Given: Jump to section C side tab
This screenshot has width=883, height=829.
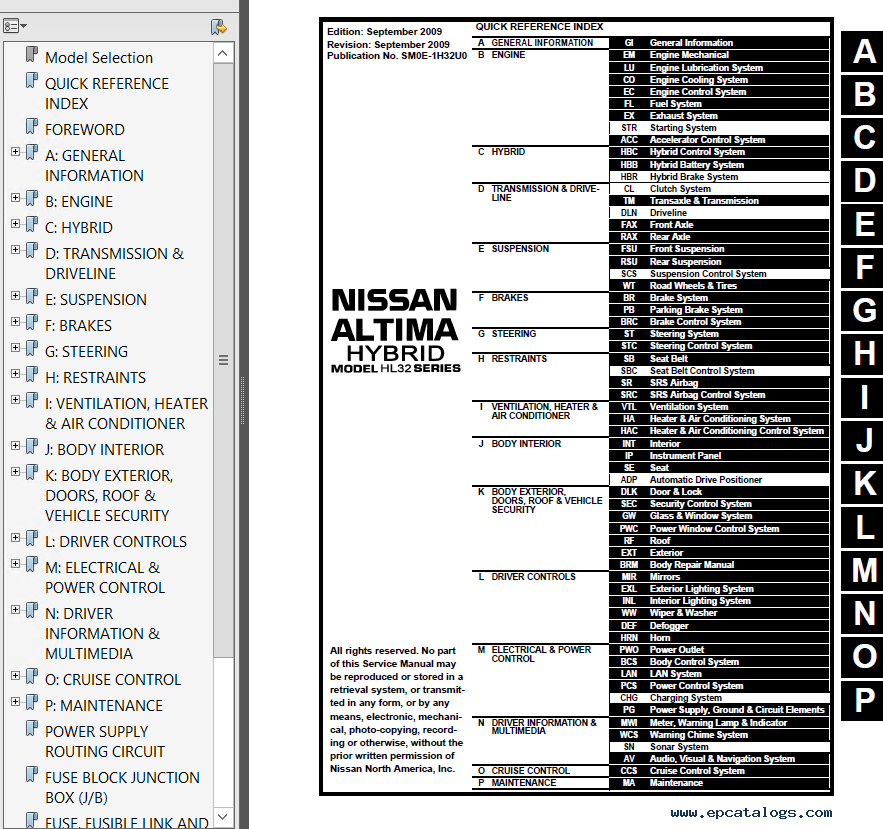Looking at the screenshot, I should 863,137.
